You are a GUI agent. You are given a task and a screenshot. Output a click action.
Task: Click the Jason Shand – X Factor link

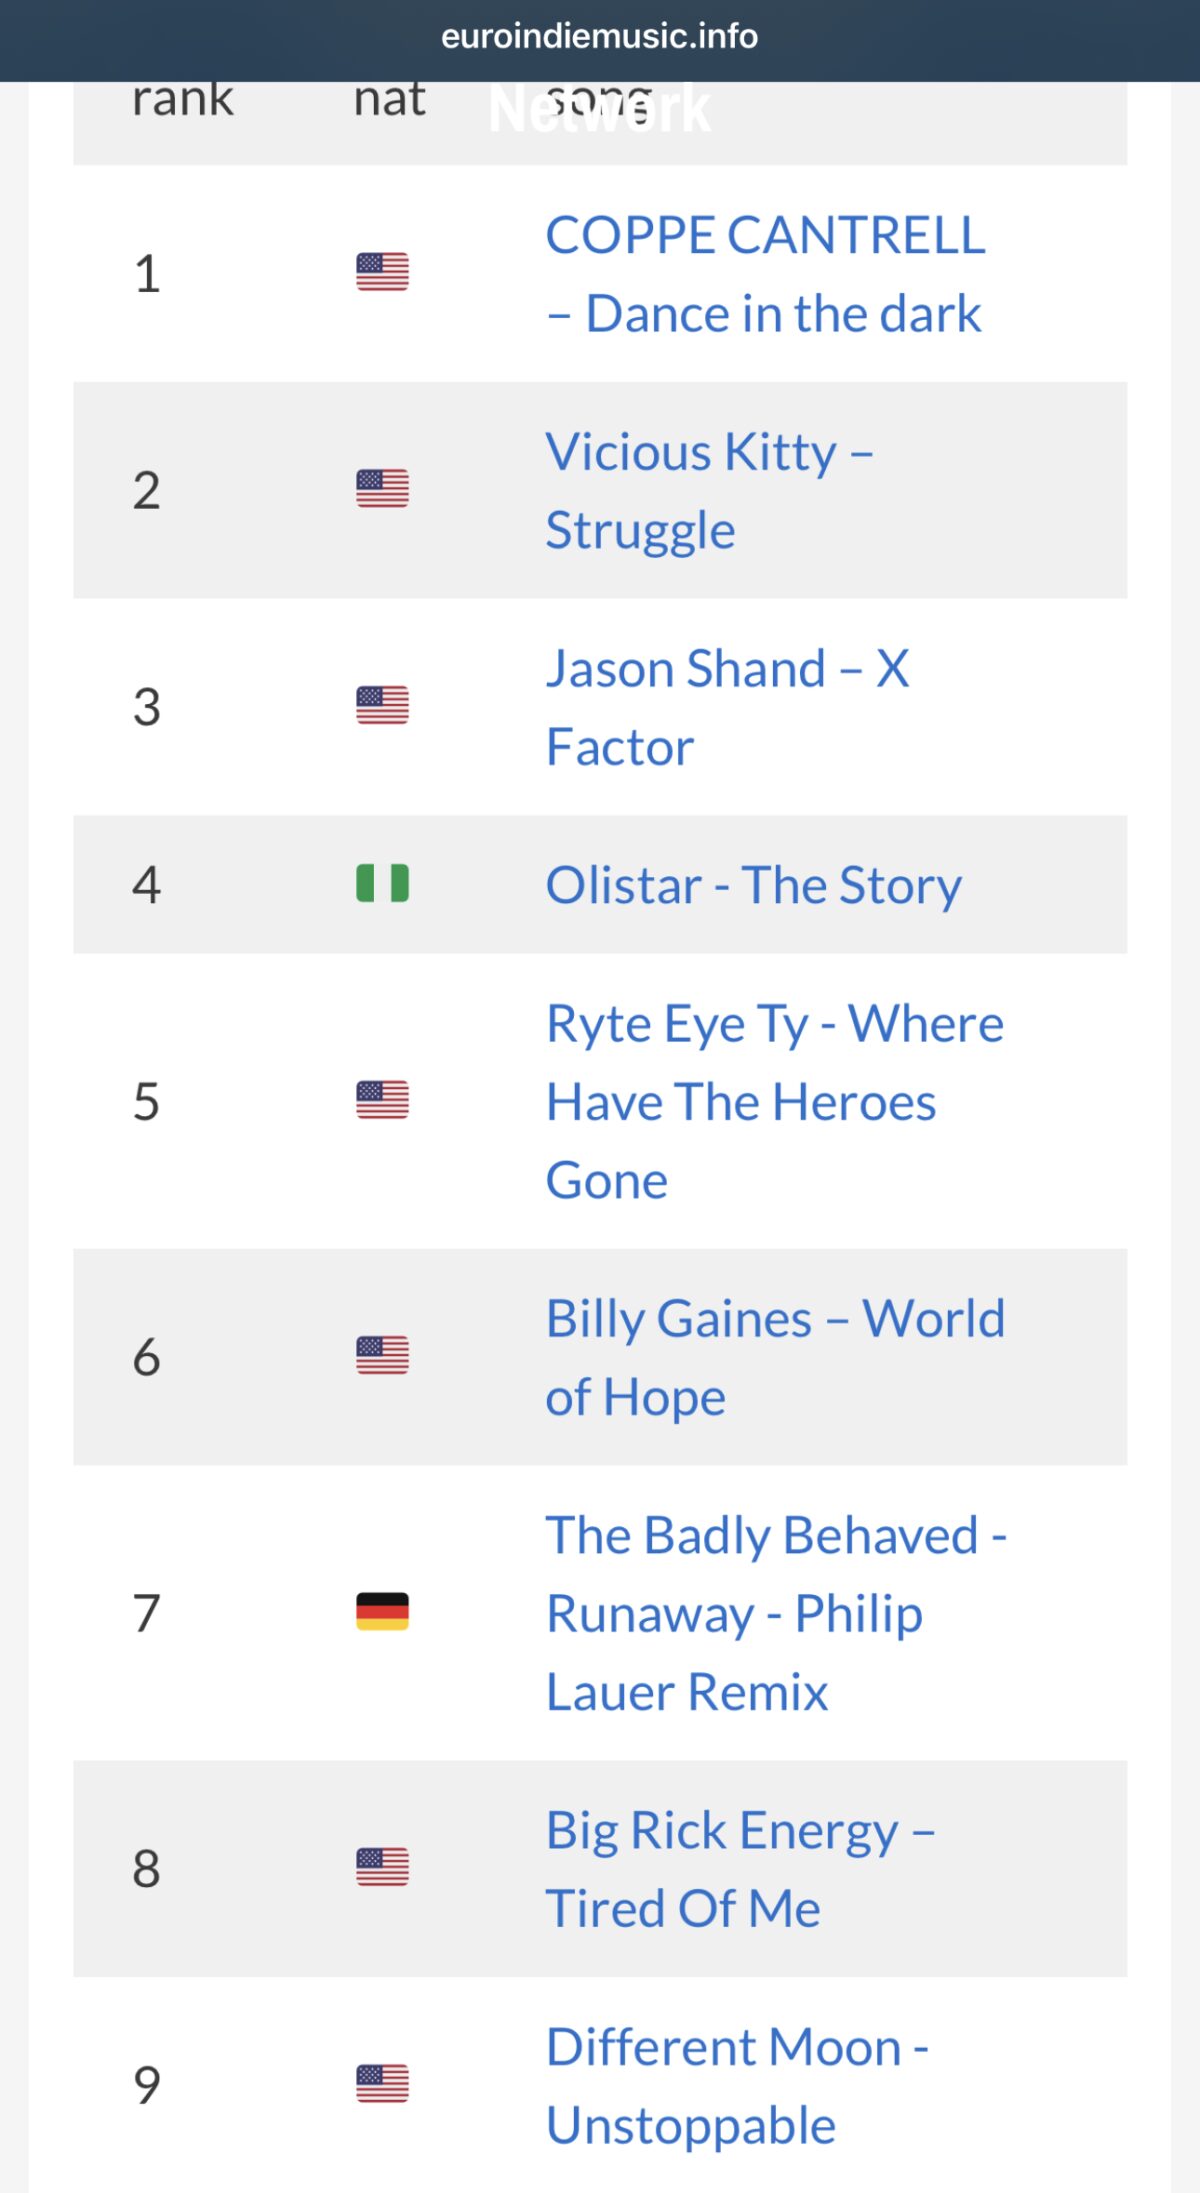coord(728,706)
